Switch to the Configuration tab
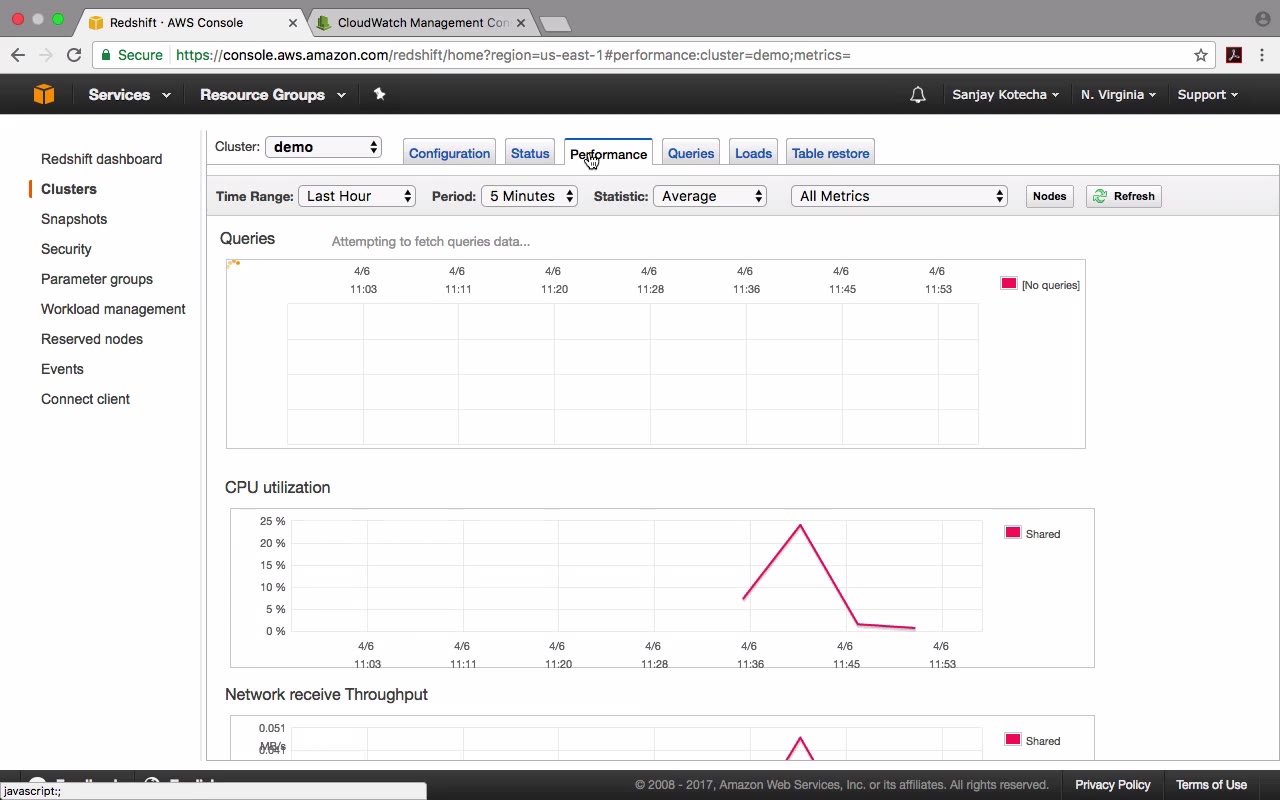The height and width of the screenshot is (800, 1280). (449, 153)
